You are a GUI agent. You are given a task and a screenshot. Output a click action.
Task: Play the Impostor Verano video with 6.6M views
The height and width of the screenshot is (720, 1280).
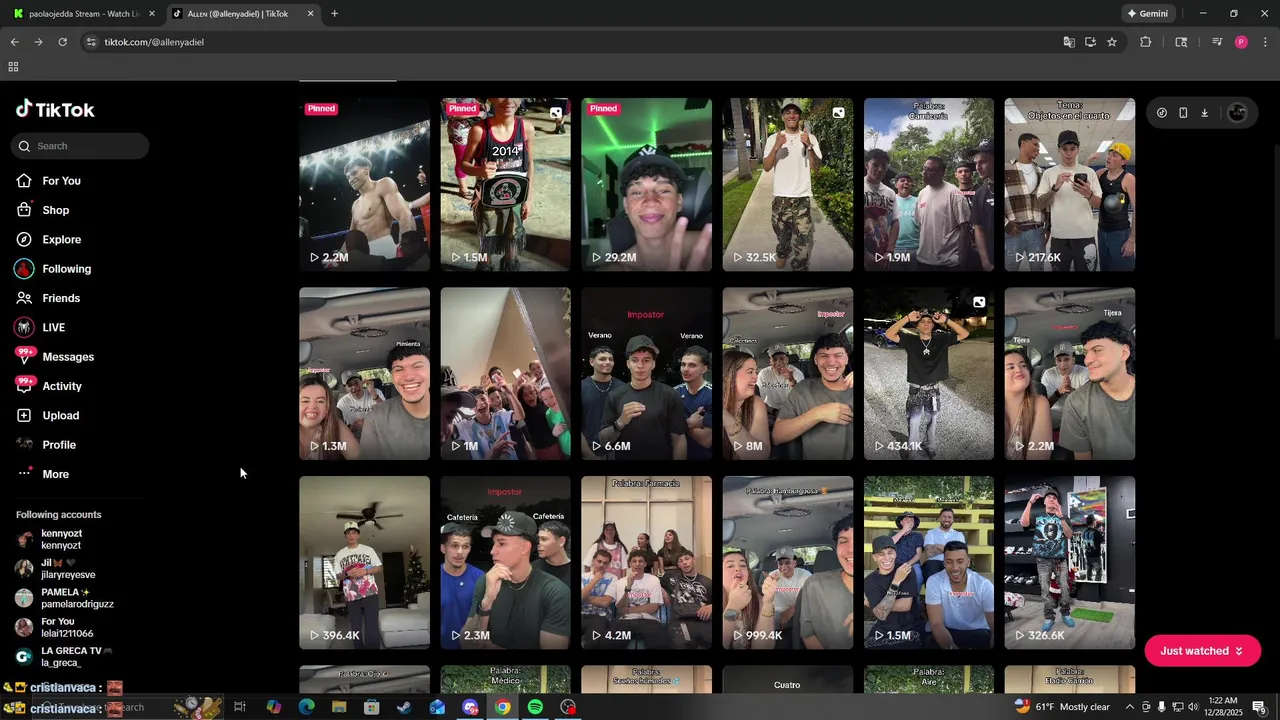(646, 374)
